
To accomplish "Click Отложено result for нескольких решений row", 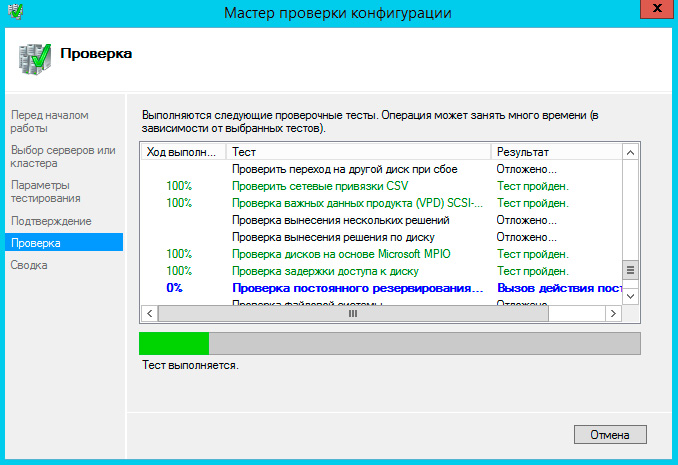I will (526, 220).
